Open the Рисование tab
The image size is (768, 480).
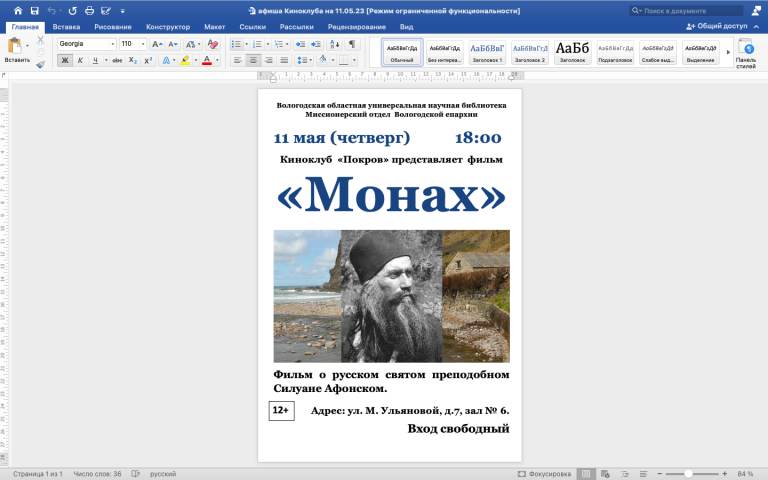[113, 27]
